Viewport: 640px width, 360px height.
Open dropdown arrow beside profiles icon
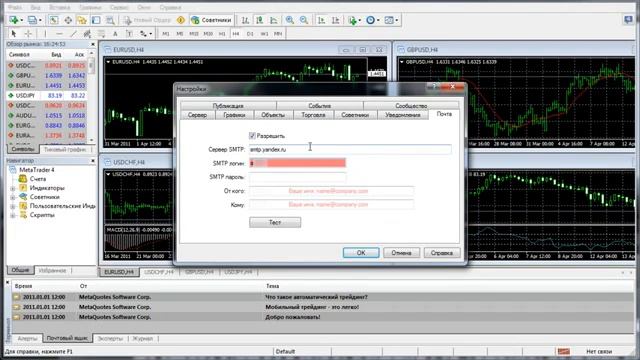click(40, 20)
